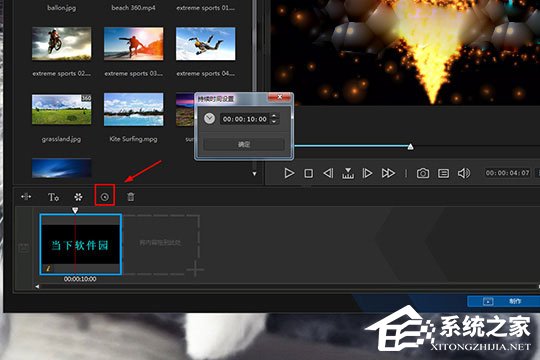540x360 pixels.
Task: Click the move/arrange arrows tool icon
Action: pyautogui.click(x=26, y=197)
